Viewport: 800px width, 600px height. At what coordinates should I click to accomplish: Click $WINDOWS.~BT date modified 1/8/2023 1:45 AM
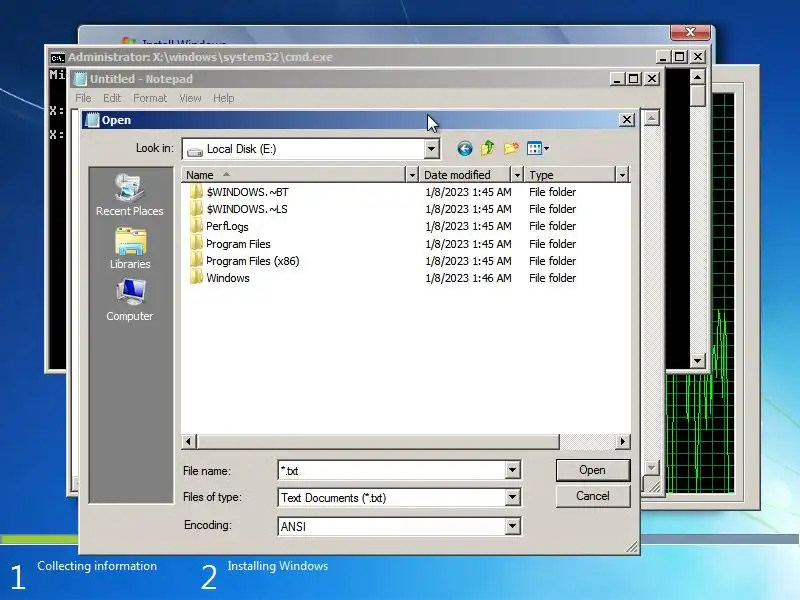point(468,192)
